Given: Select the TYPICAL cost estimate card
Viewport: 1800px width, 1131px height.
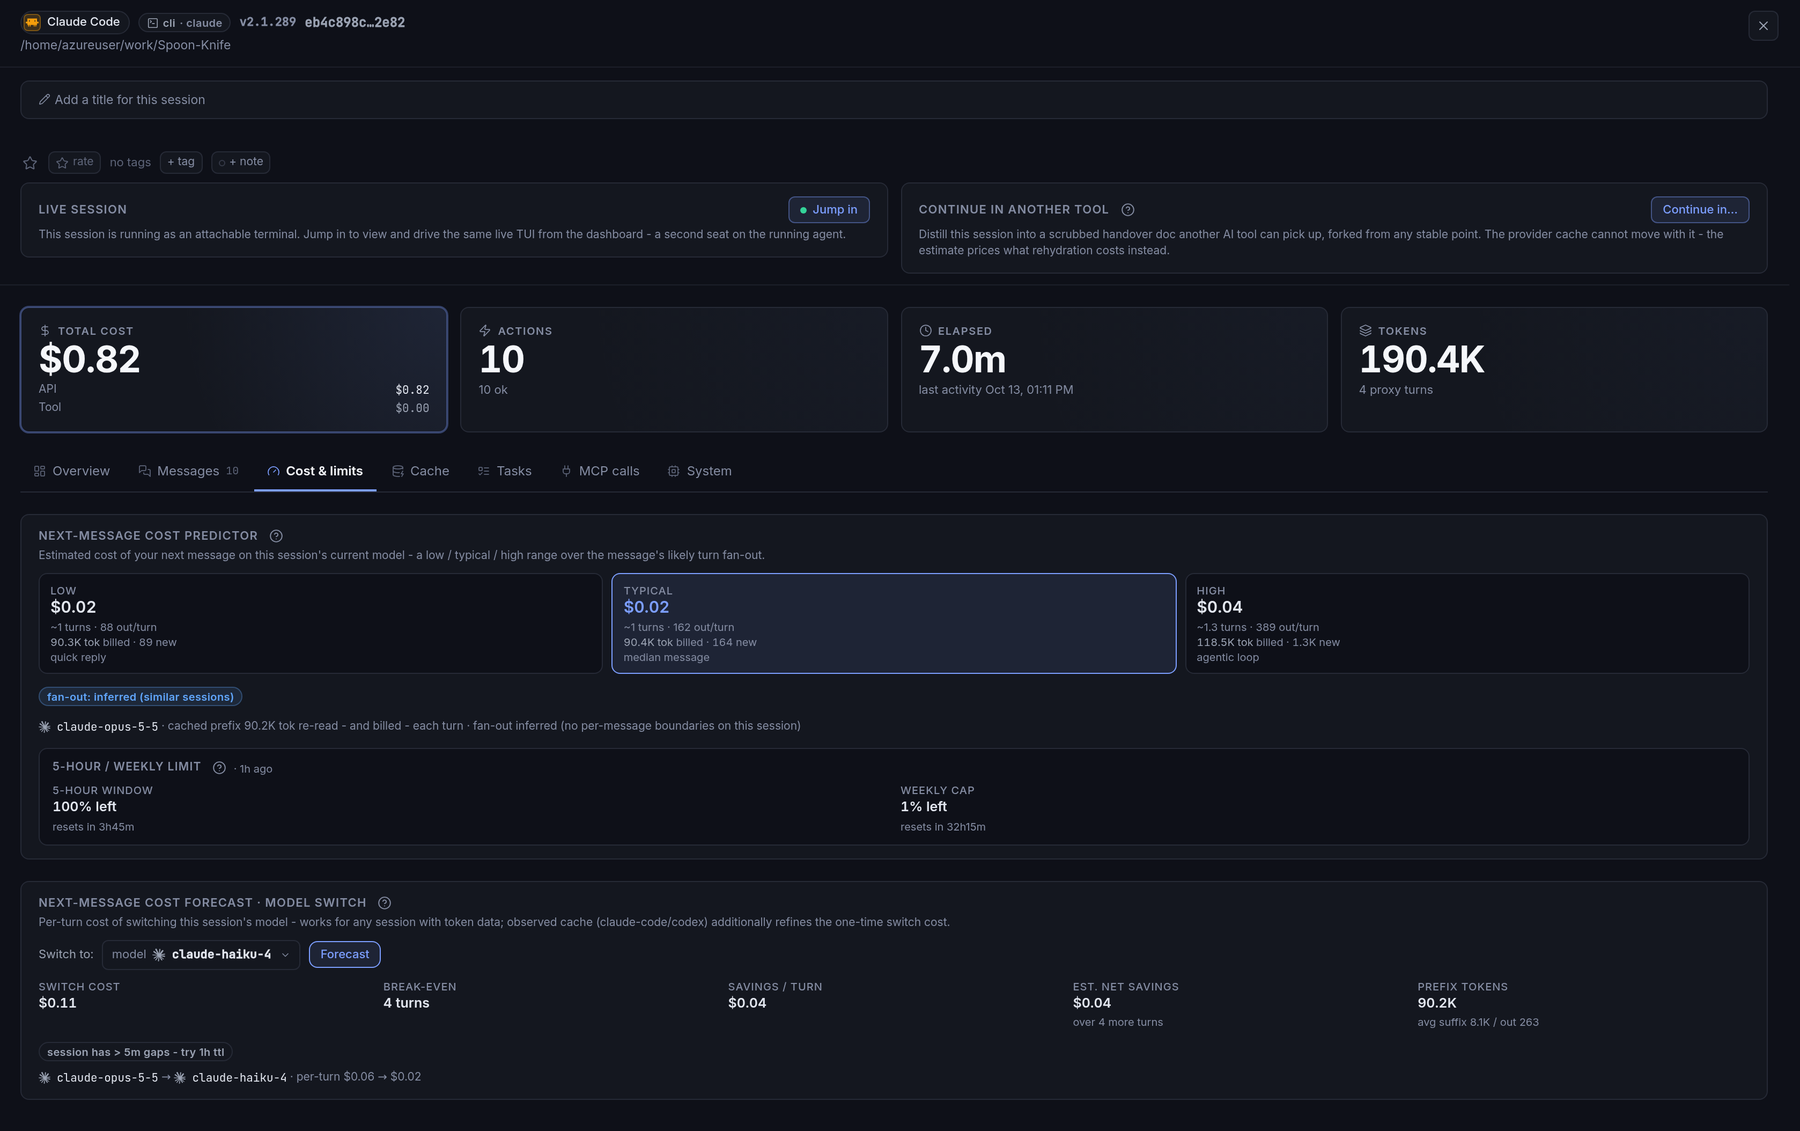Looking at the screenshot, I should pyautogui.click(x=894, y=623).
